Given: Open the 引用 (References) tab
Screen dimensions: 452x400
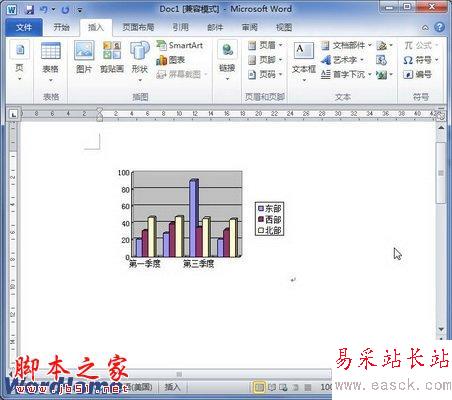Looking at the screenshot, I should tap(181, 27).
